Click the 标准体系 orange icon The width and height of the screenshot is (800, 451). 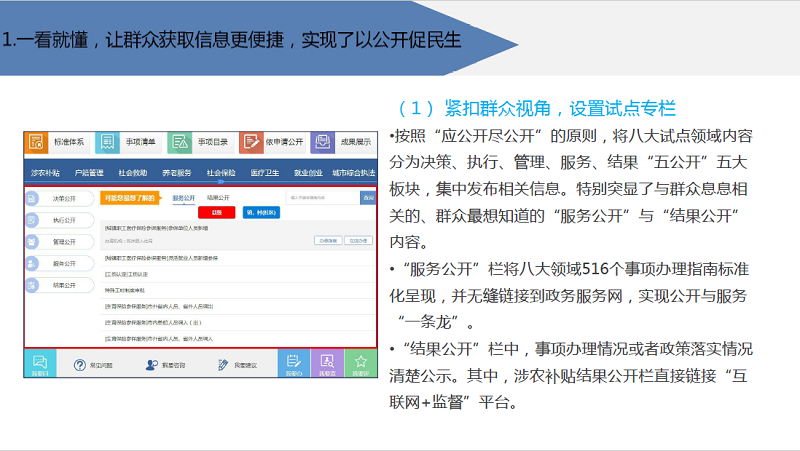click(x=37, y=142)
